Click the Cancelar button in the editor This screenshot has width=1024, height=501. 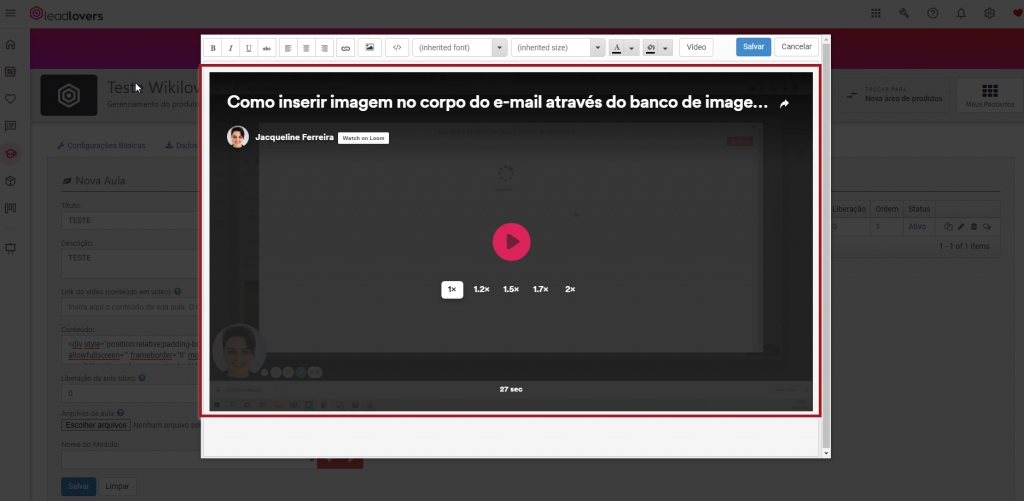click(796, 47)
